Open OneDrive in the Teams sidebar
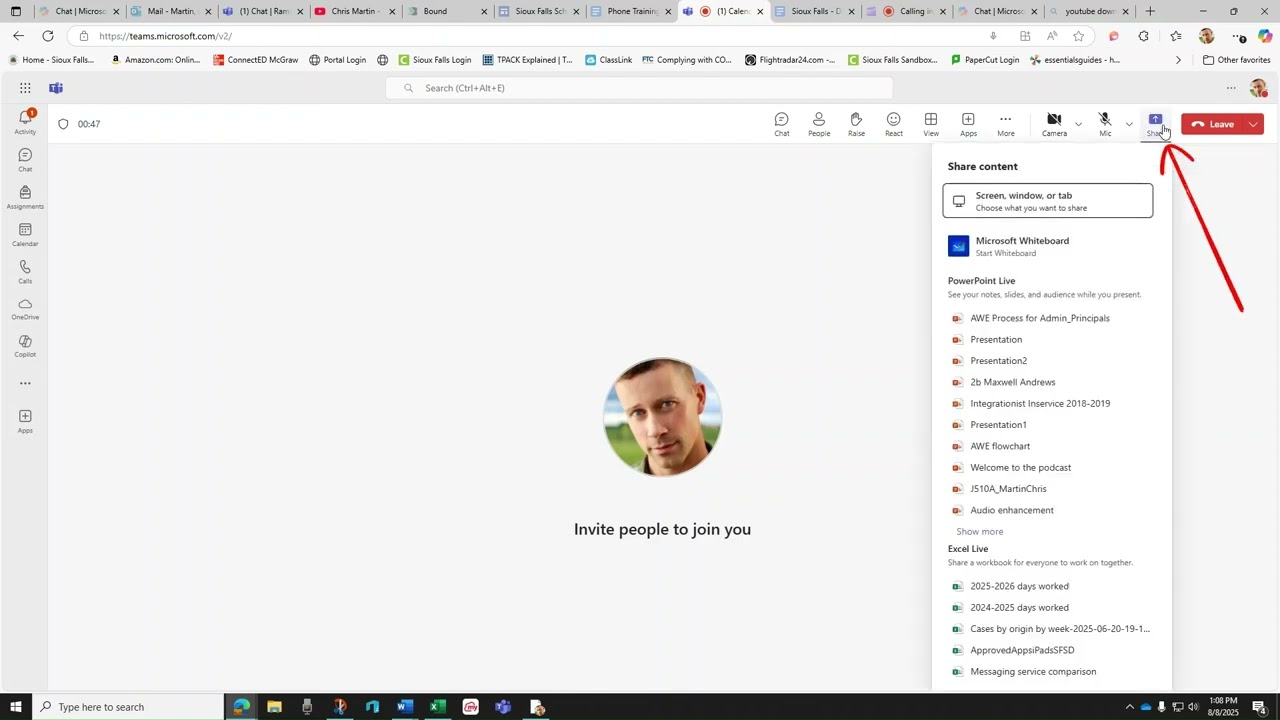 tap(25, 308)
